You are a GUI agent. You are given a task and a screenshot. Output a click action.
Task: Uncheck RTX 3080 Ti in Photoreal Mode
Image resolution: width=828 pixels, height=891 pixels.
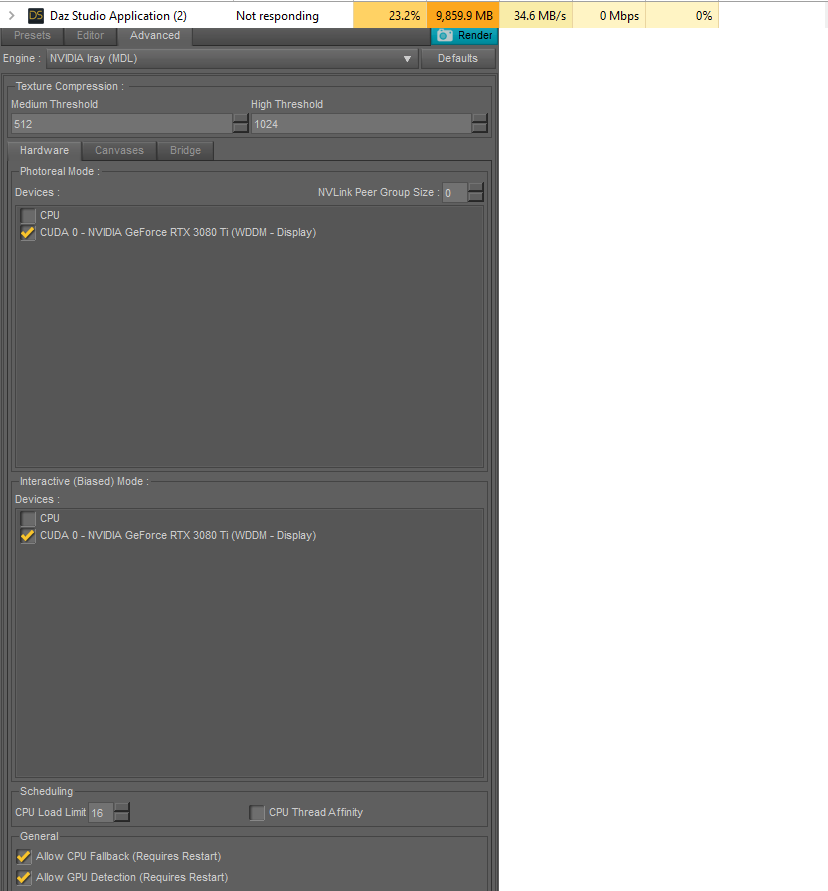(28, 233)
